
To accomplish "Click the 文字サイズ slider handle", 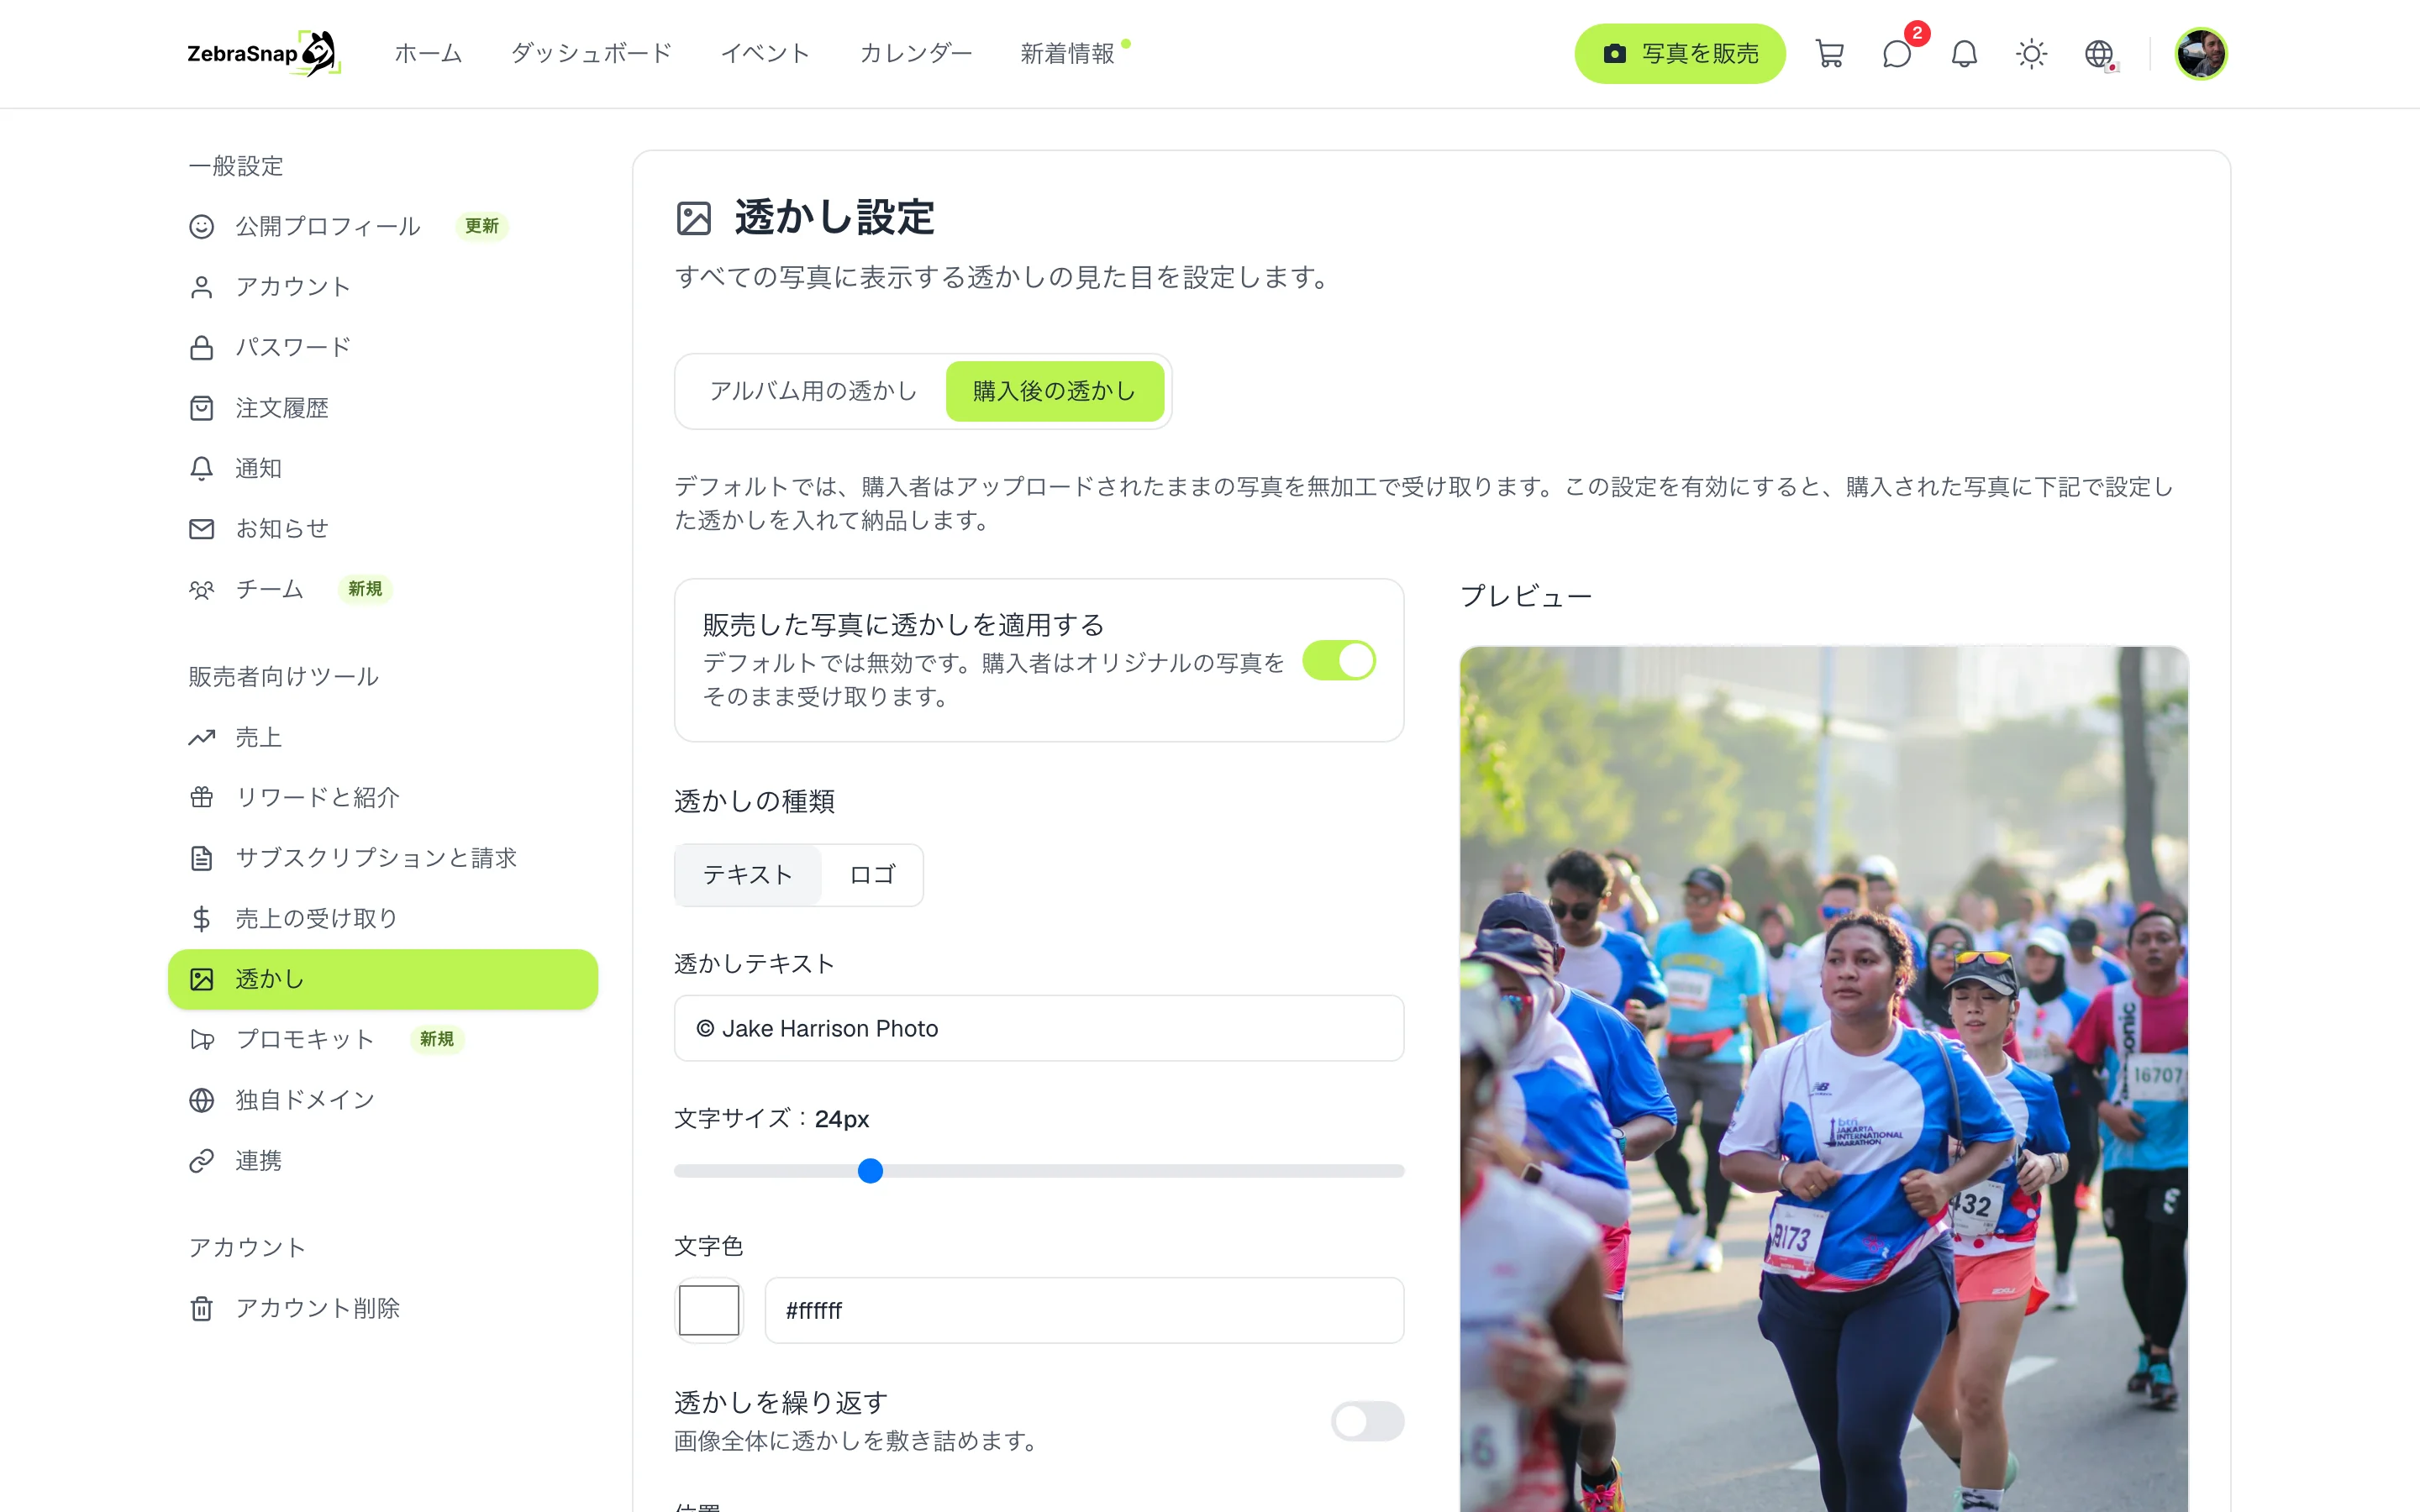I will point(870,1171).
